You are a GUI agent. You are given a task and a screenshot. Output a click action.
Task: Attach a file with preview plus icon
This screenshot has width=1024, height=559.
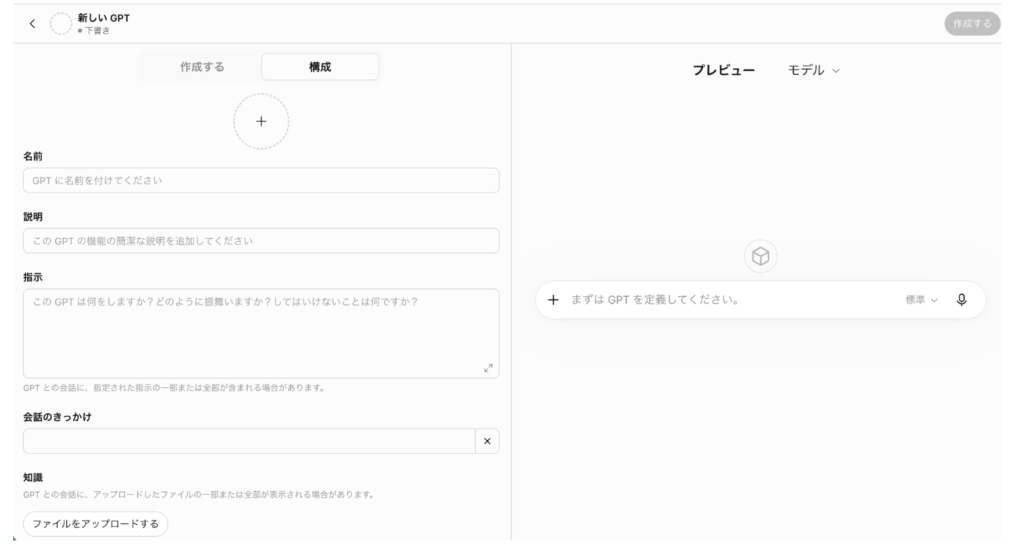point(553,300)
